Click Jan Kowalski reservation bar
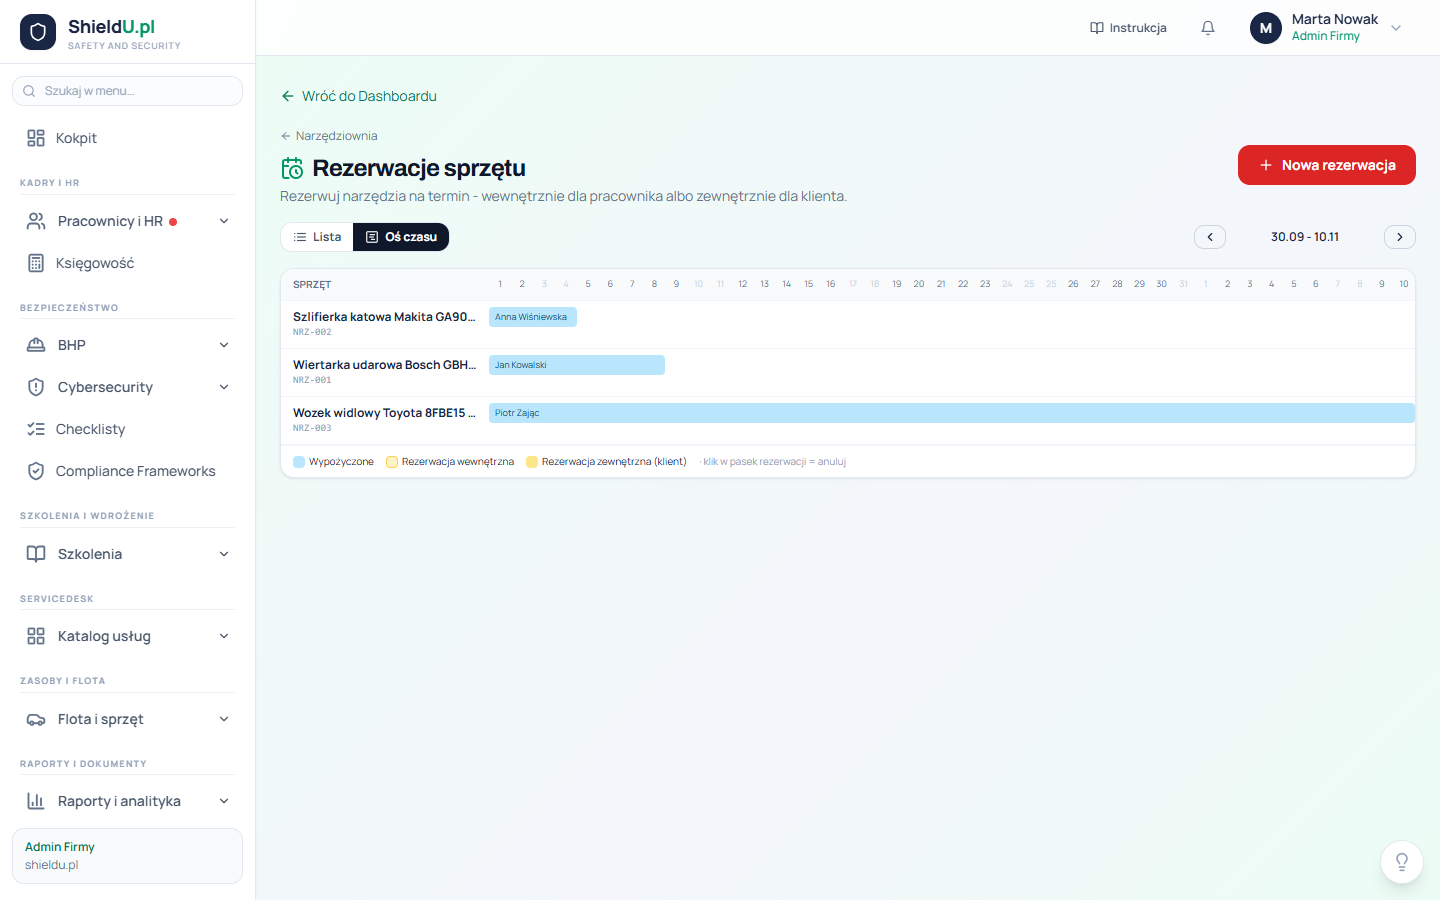 [x=577, y=365]
